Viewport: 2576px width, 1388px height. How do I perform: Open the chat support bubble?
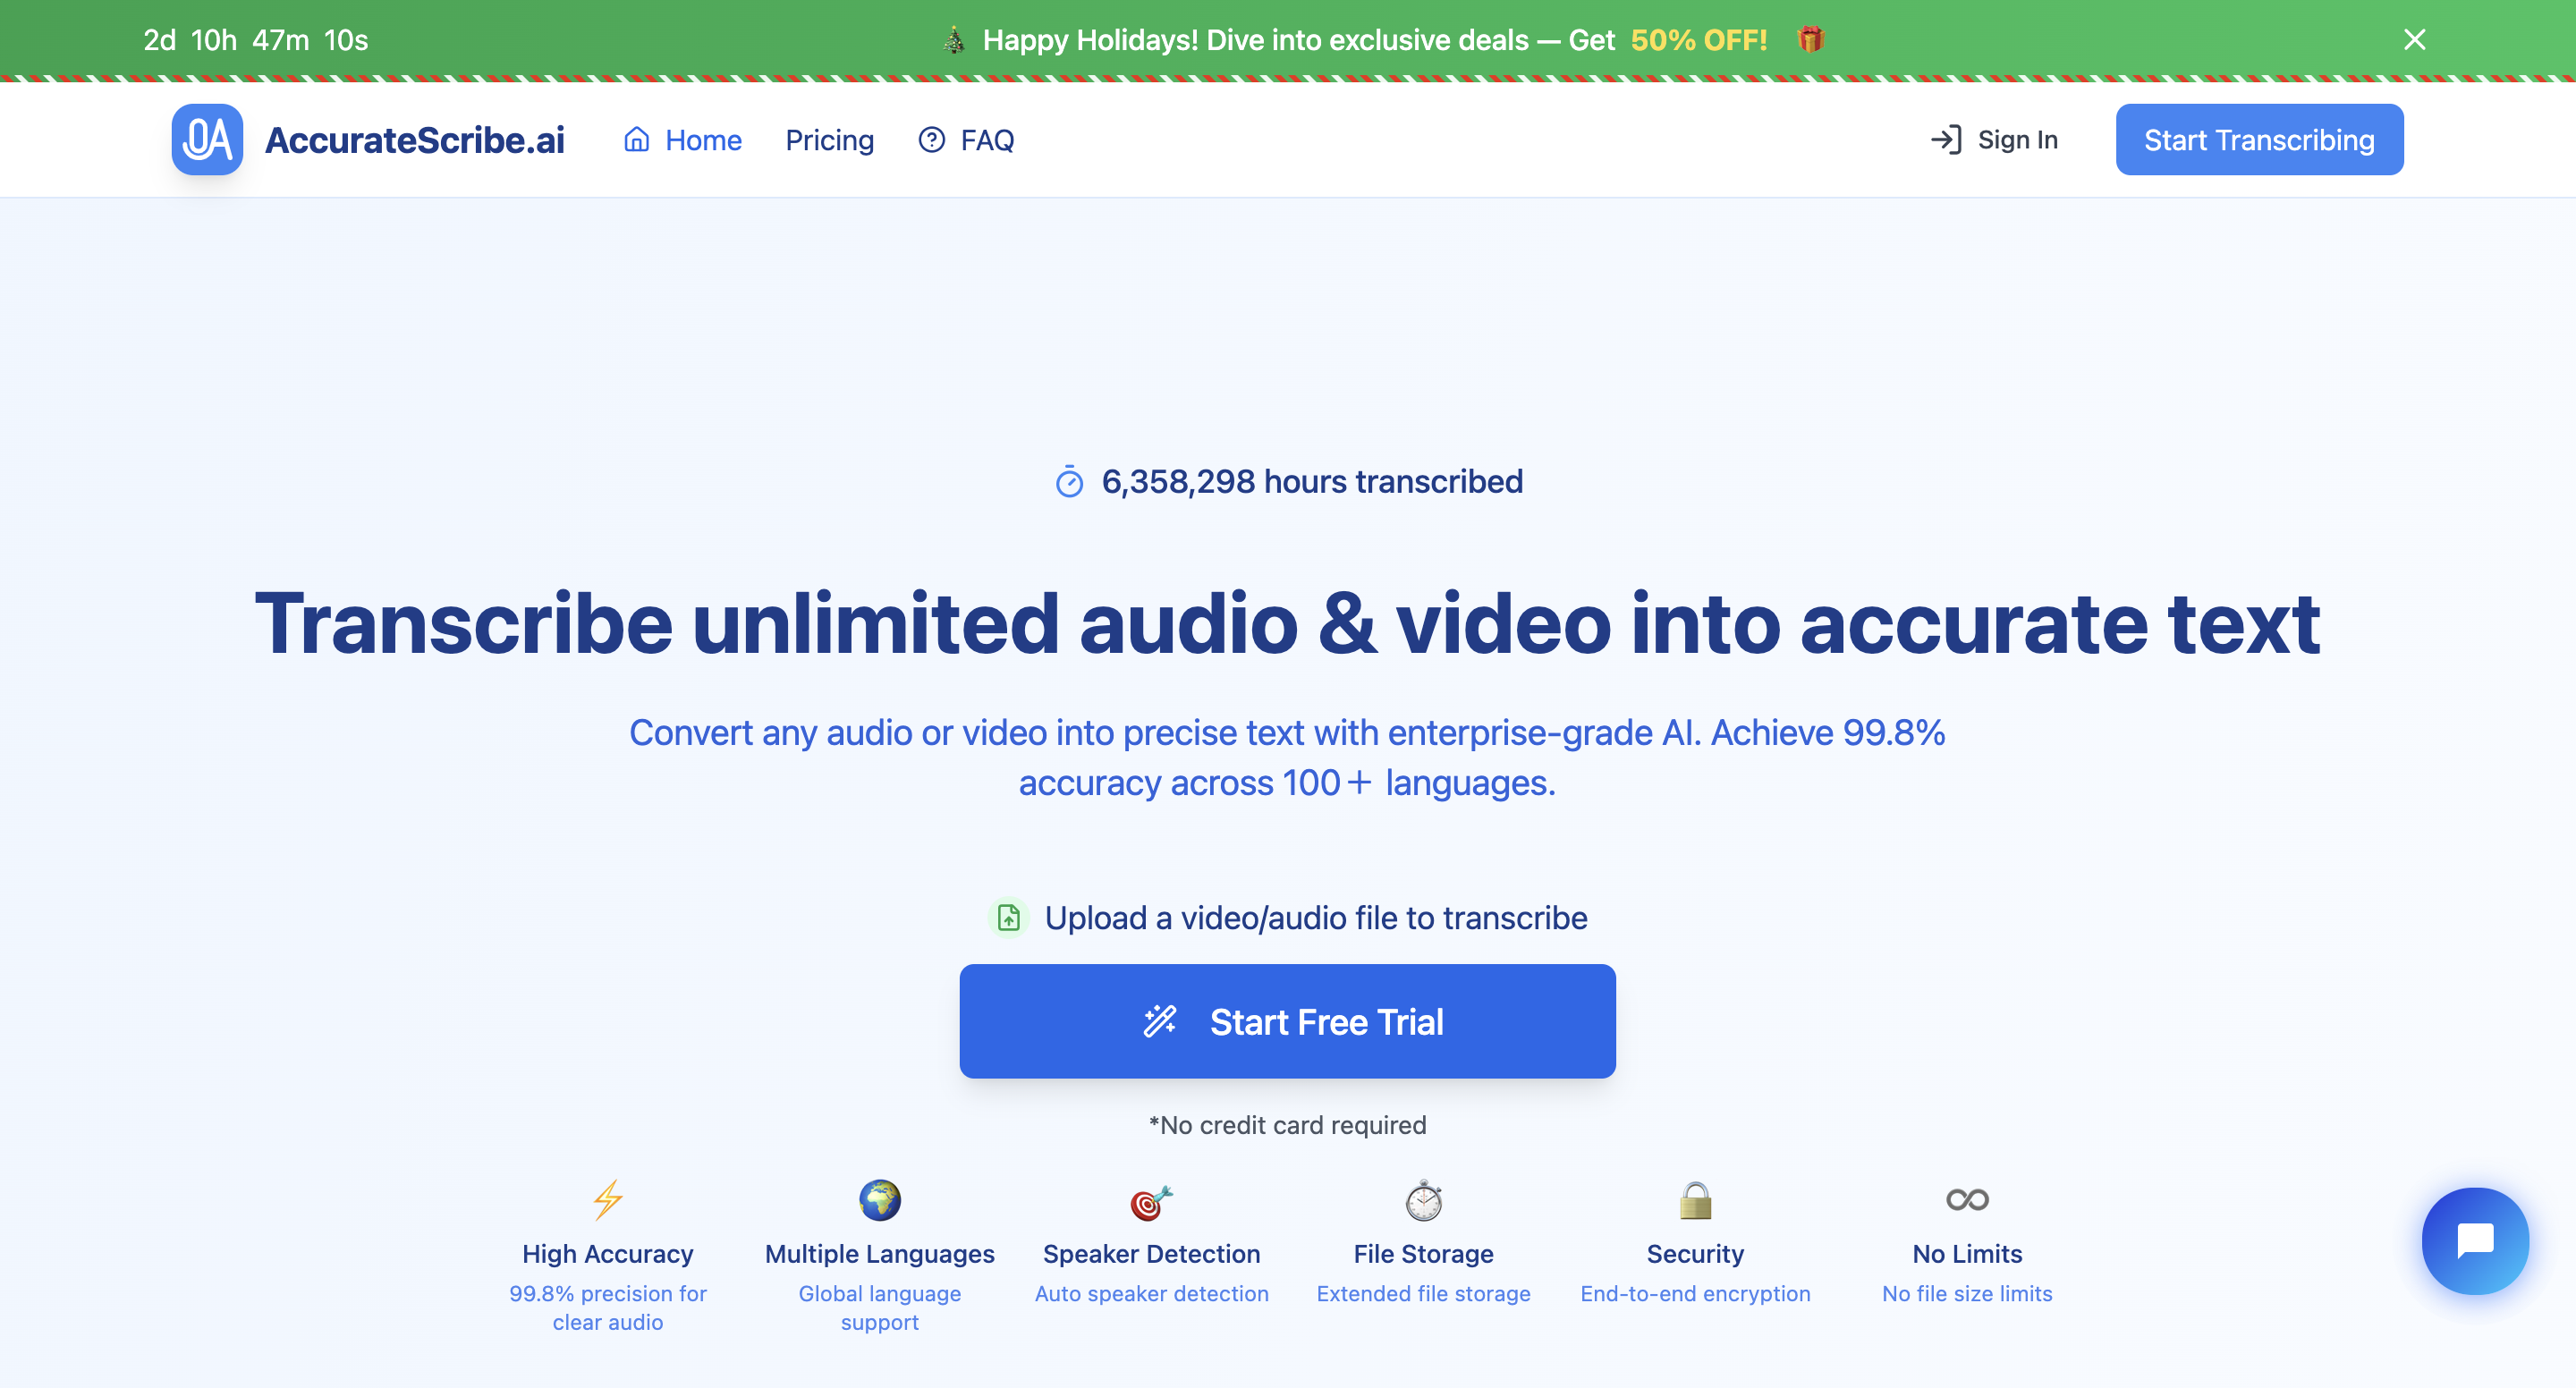(x=2475, y=1241)
